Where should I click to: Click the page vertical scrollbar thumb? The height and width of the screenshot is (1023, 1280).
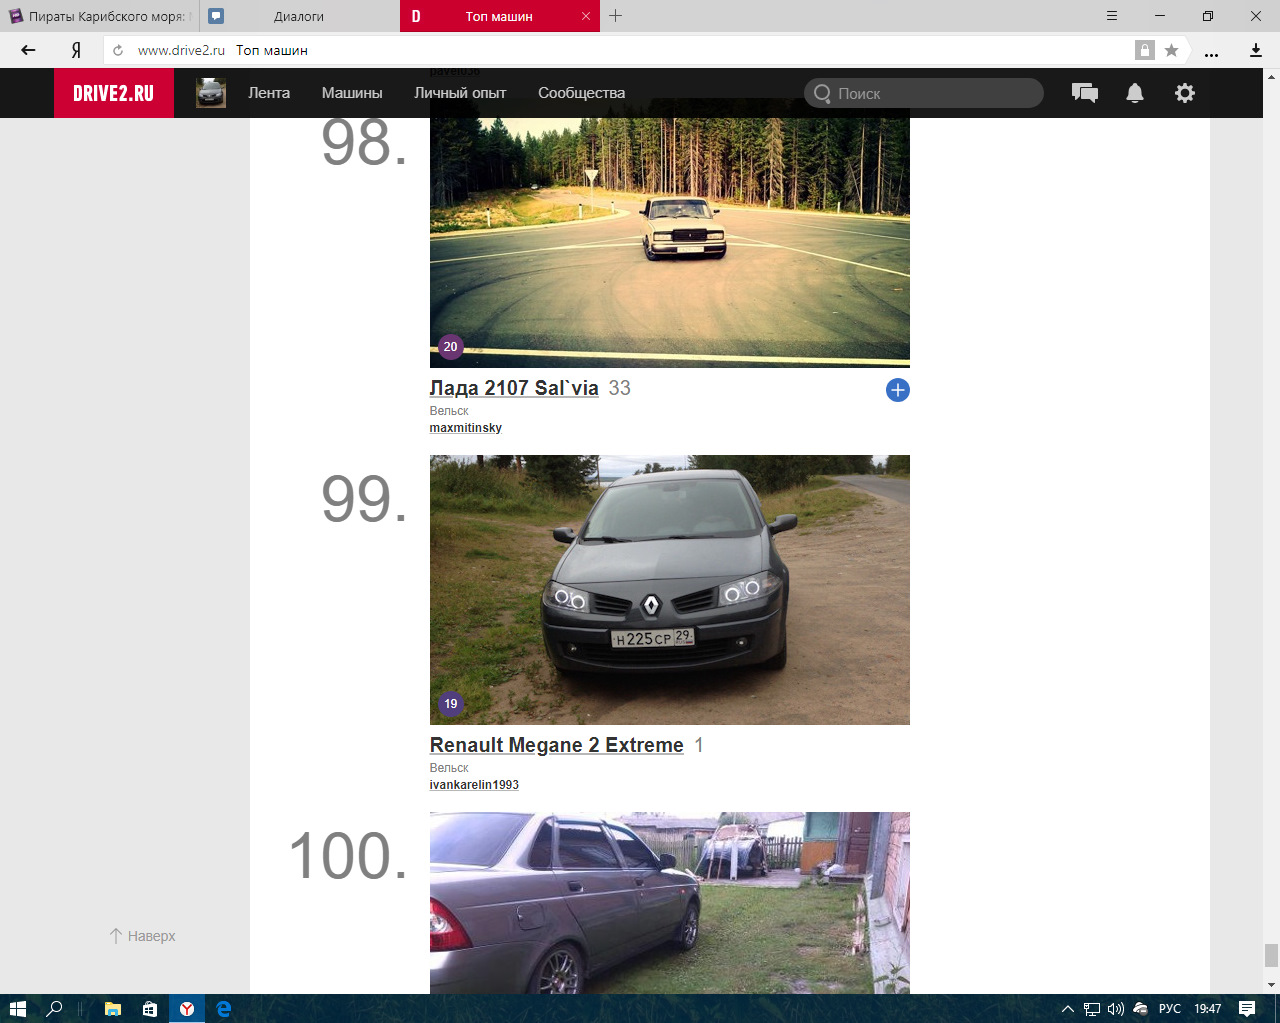(x=1271, y=955)
